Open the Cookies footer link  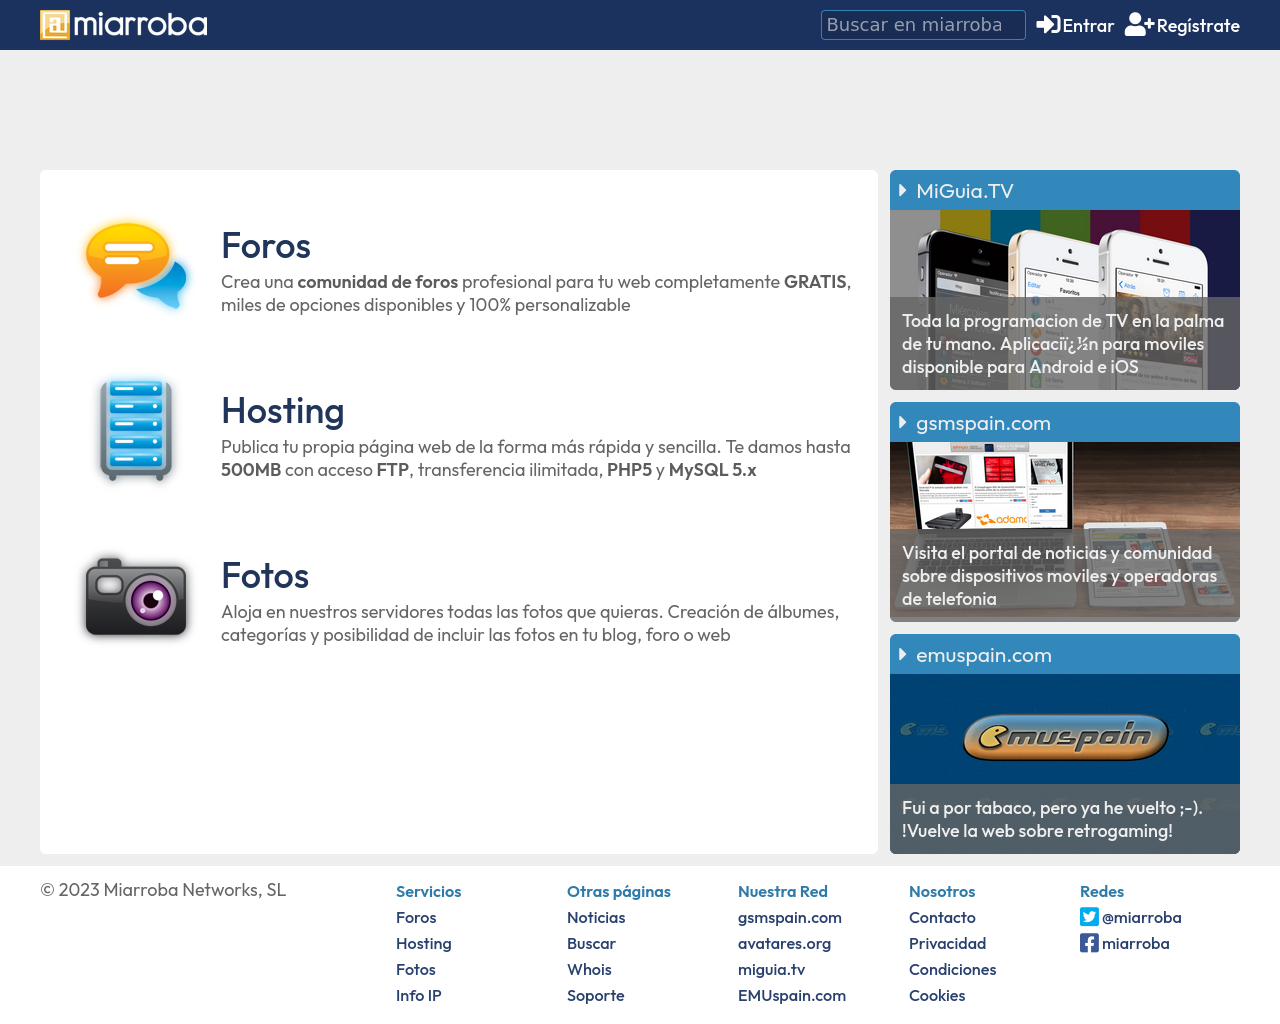[937, 995]
